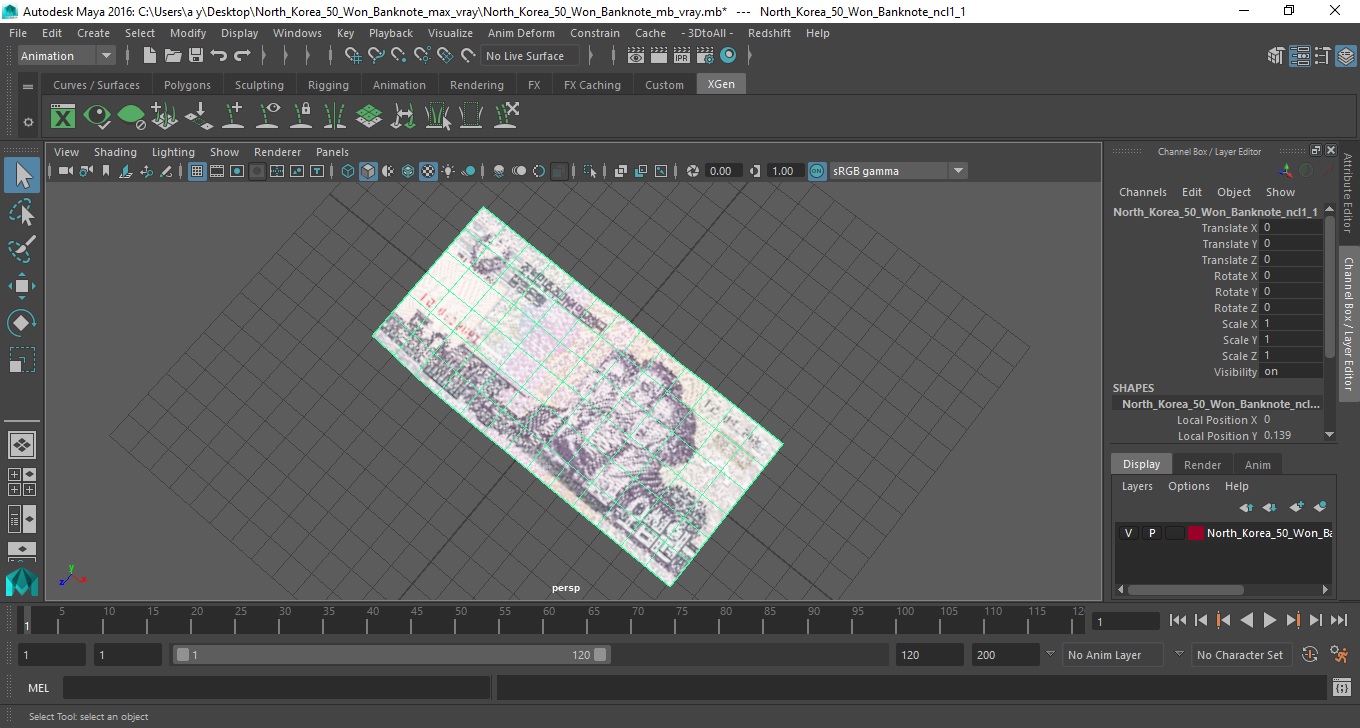
Task: Go to start of playback range
Action: (x=1178, y=621)
